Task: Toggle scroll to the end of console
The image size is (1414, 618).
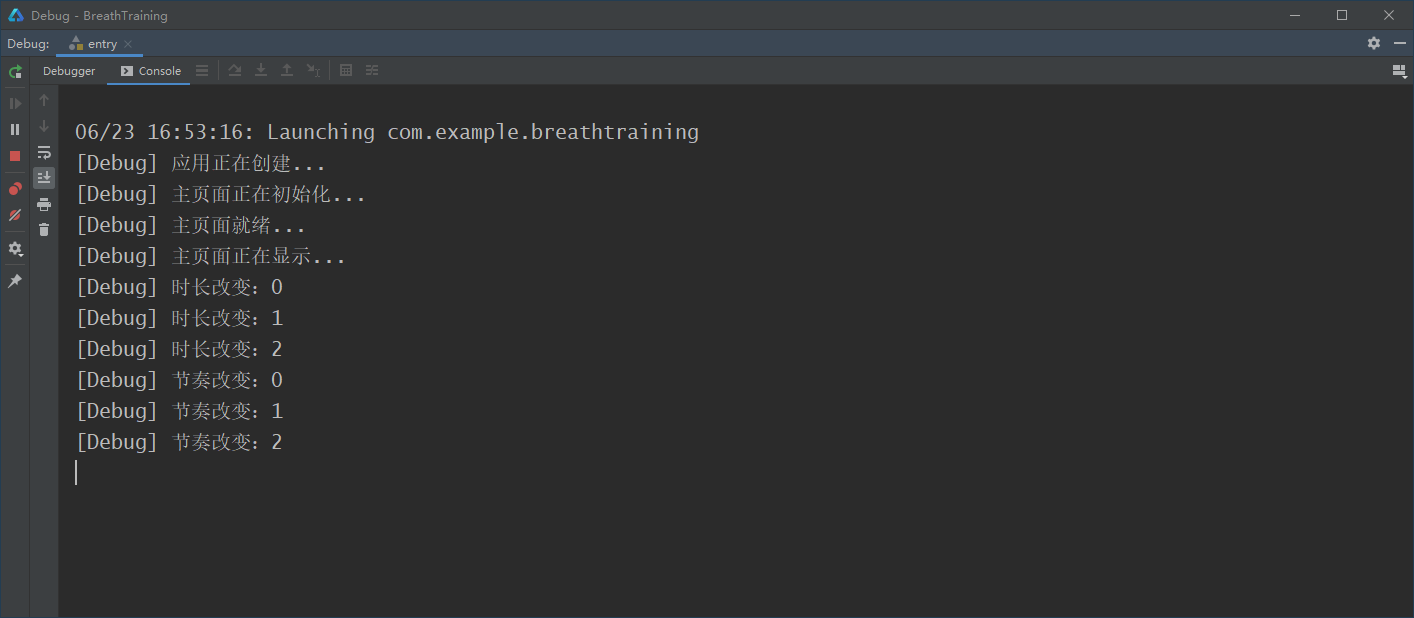Action: tap(44, 178)
